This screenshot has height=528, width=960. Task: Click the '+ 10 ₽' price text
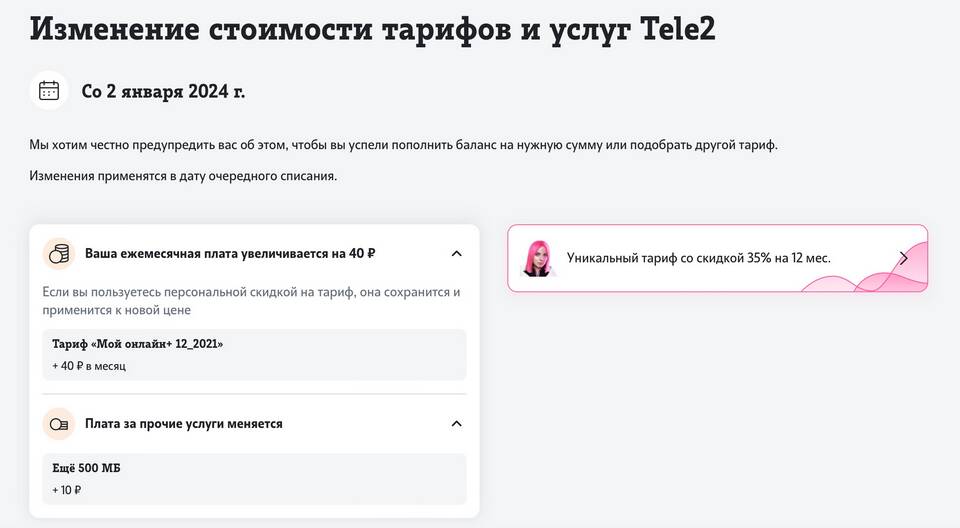(67, 491)
